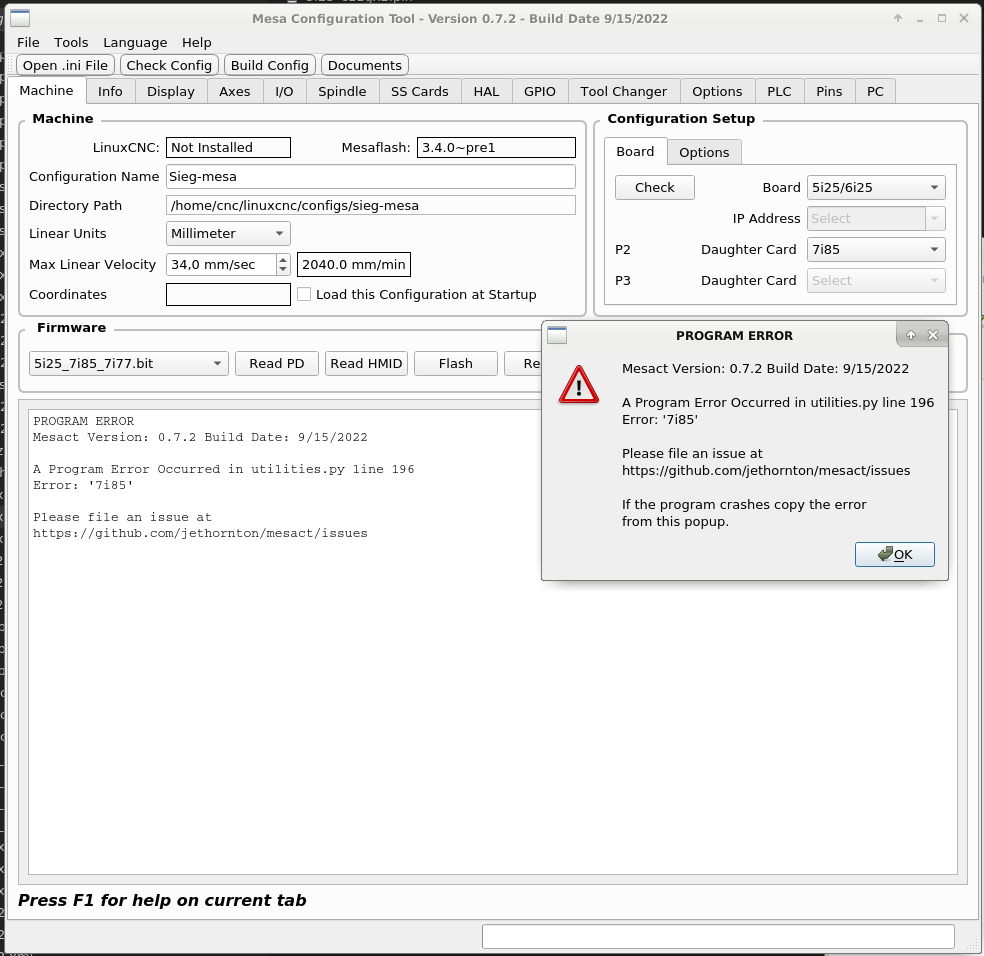Switch to the GPIO tab
This screenshot has height=956, width=984.
(540, 92)
